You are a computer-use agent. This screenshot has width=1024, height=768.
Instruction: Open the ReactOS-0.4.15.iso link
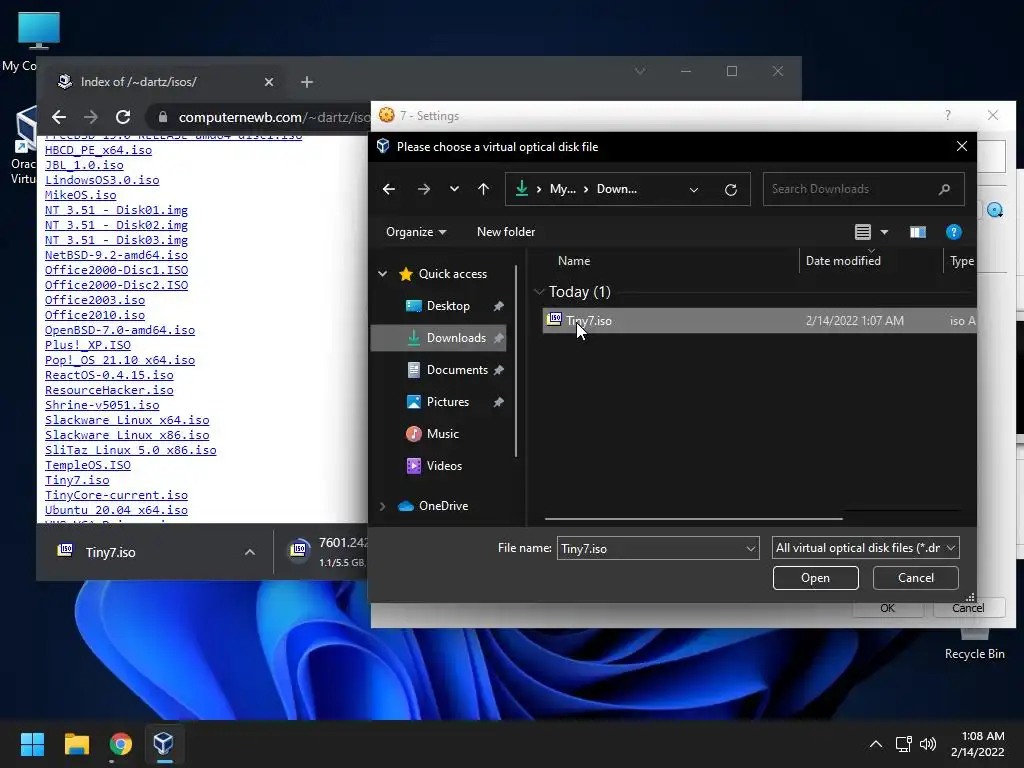109,376
